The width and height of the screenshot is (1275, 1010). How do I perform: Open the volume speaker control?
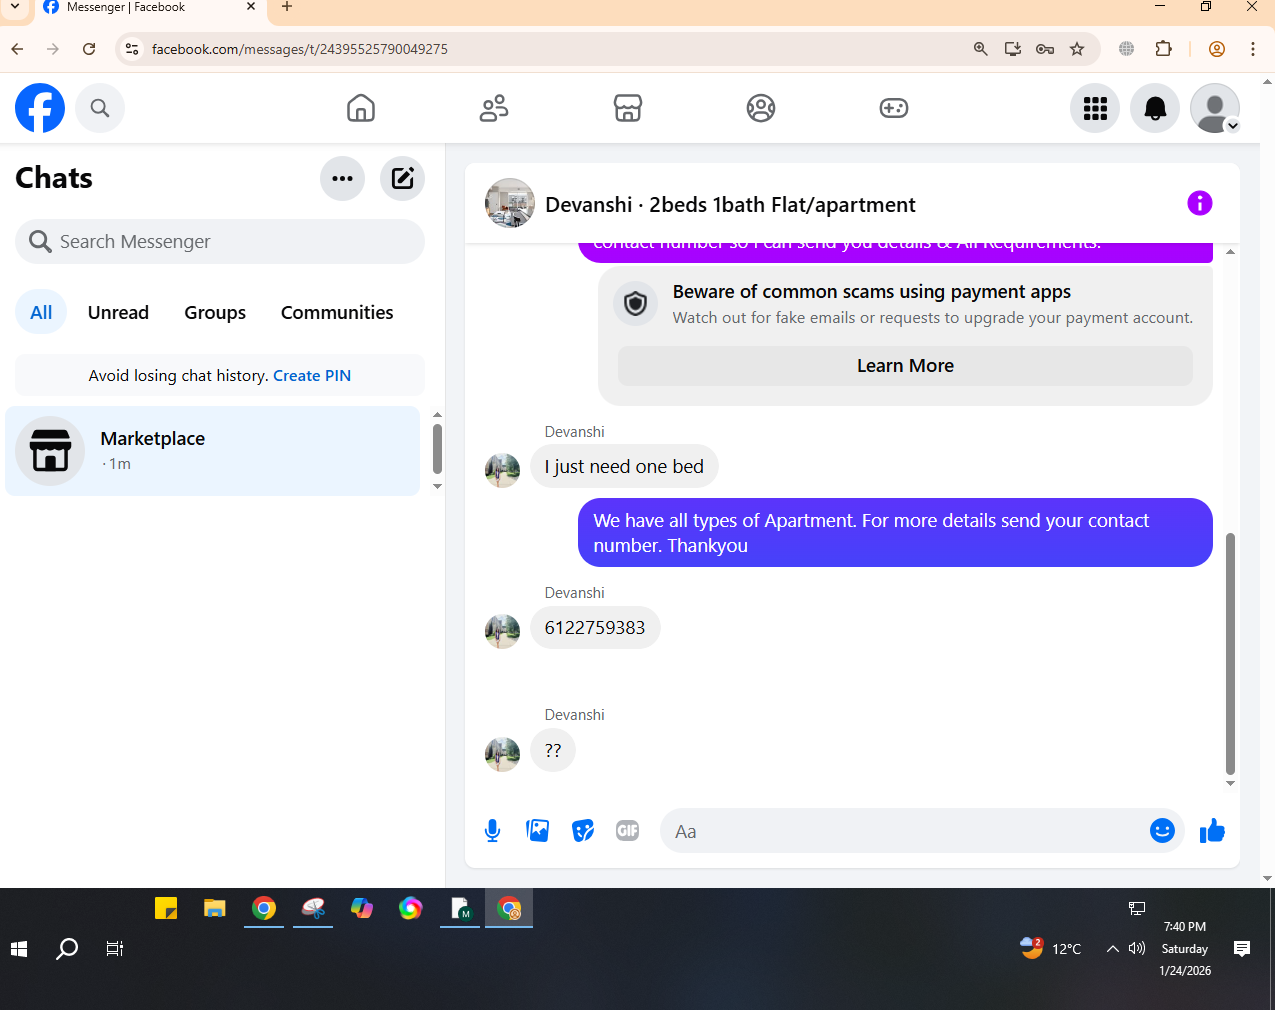pos(1137,949)
